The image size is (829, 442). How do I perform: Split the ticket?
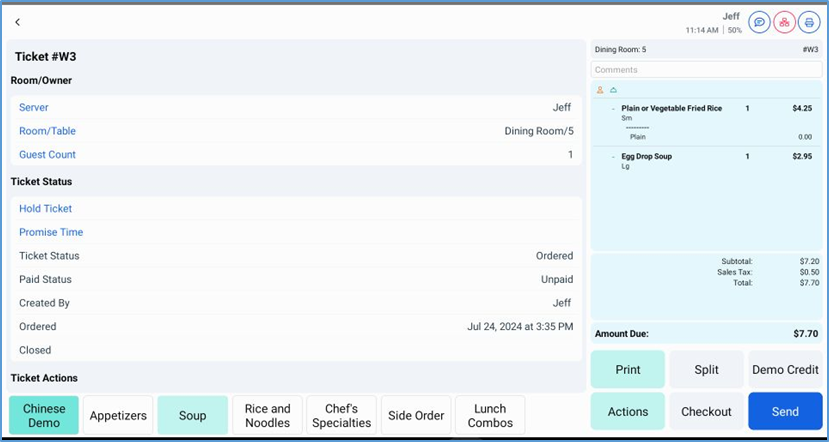tap(706, 369)
